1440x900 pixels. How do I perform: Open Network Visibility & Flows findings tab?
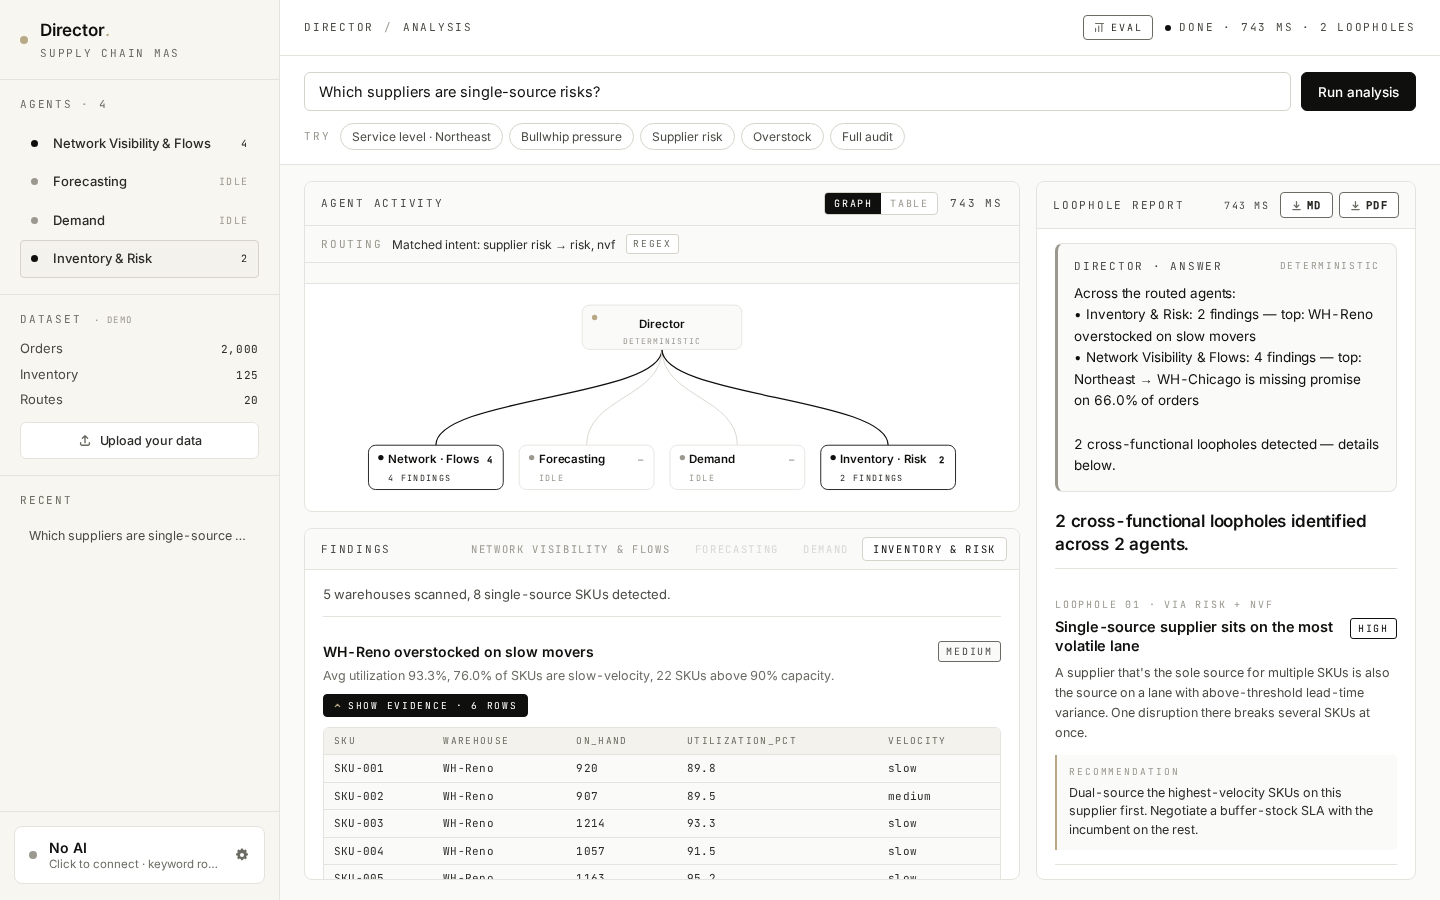(x=570, y=550)
